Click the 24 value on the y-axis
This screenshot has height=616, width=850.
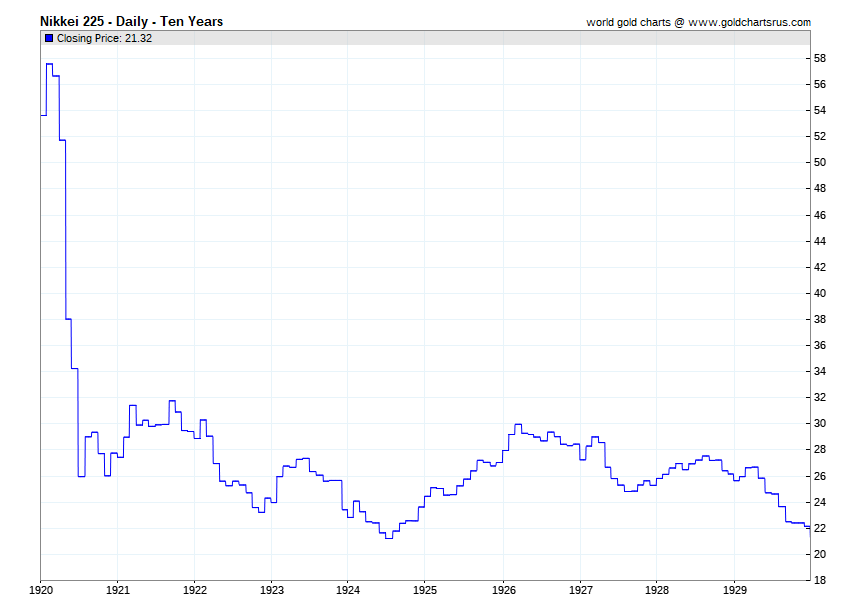coord(820,502)
